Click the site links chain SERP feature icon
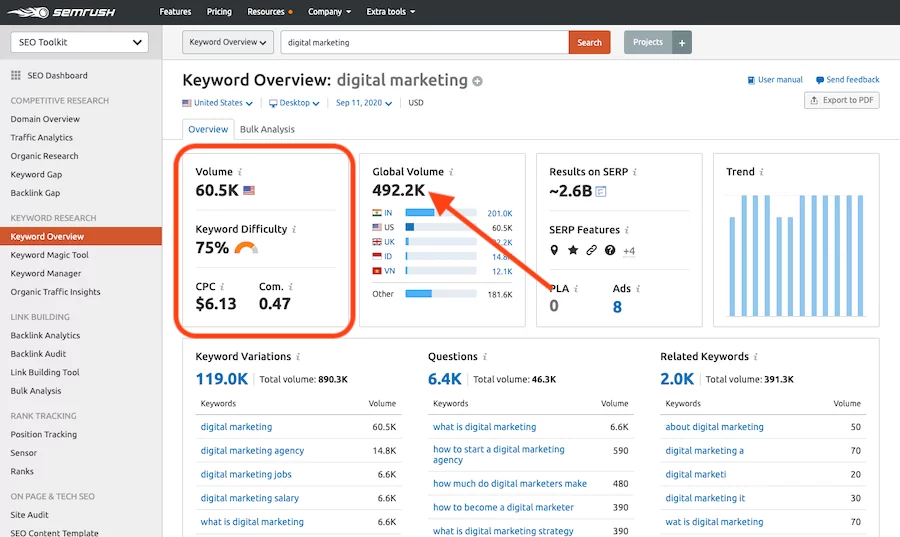This screenshot has height=537, width=900. [x=591, y=250]
